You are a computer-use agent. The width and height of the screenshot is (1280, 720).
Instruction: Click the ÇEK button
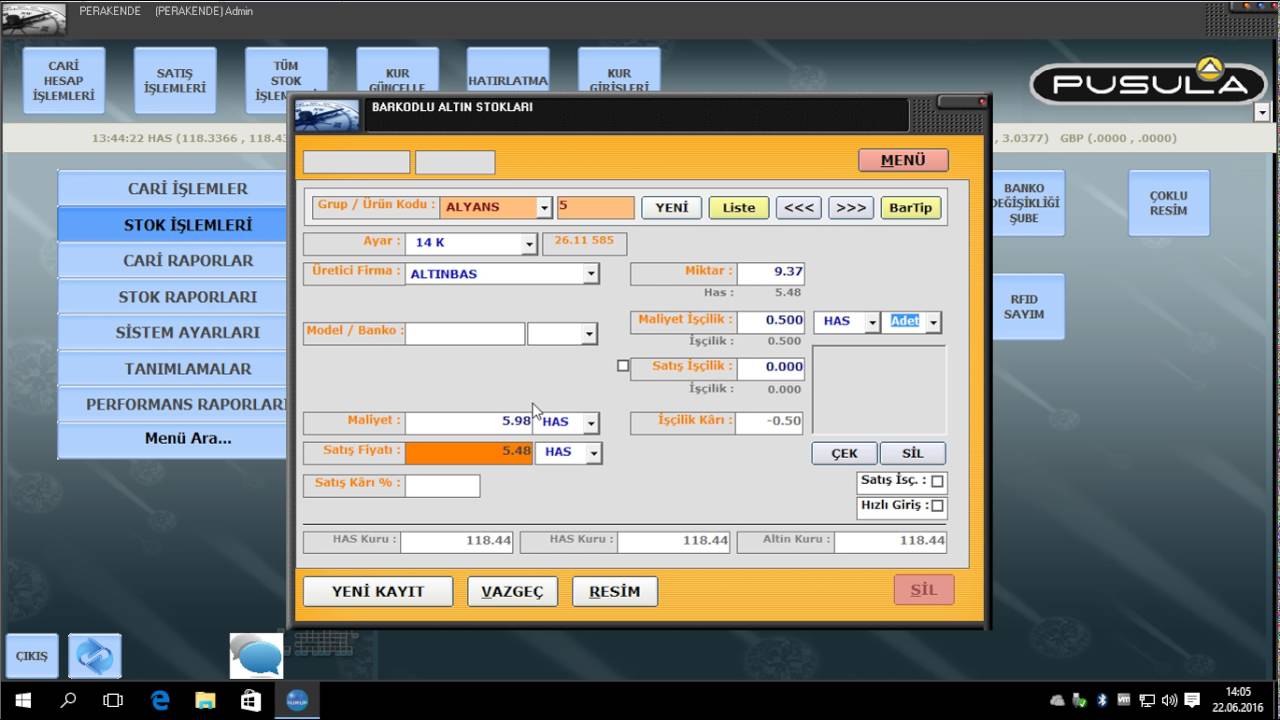(844, 453)
